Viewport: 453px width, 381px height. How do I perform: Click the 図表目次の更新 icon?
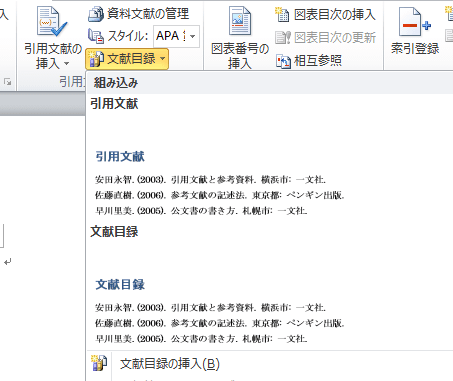[x=283, y=37]
